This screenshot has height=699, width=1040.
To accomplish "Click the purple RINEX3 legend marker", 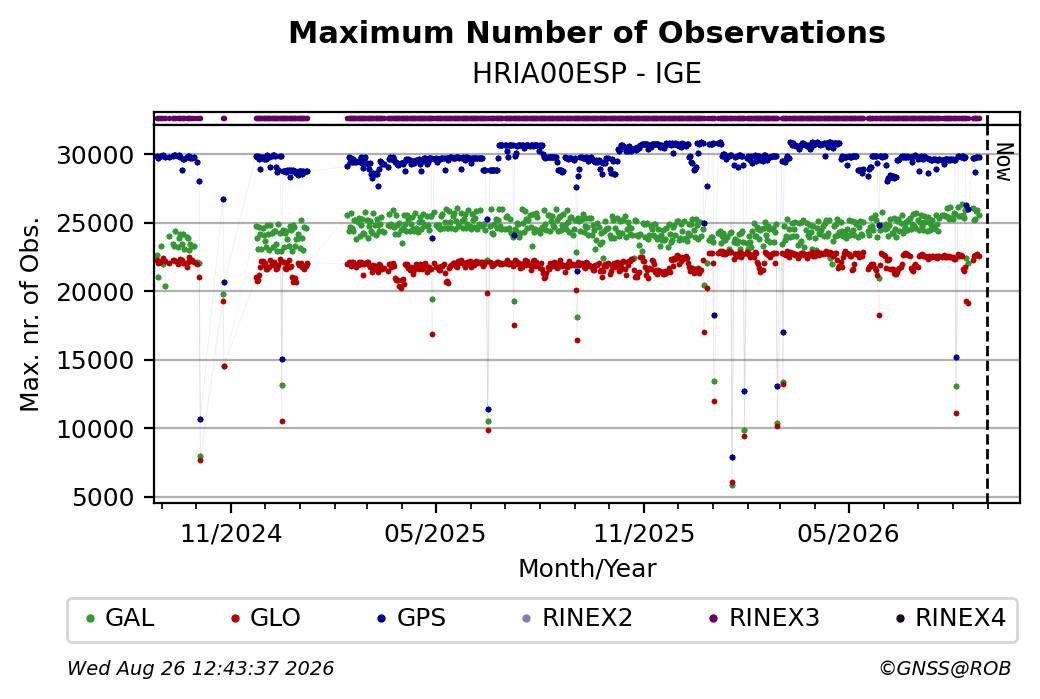I will tap(714, 619).
